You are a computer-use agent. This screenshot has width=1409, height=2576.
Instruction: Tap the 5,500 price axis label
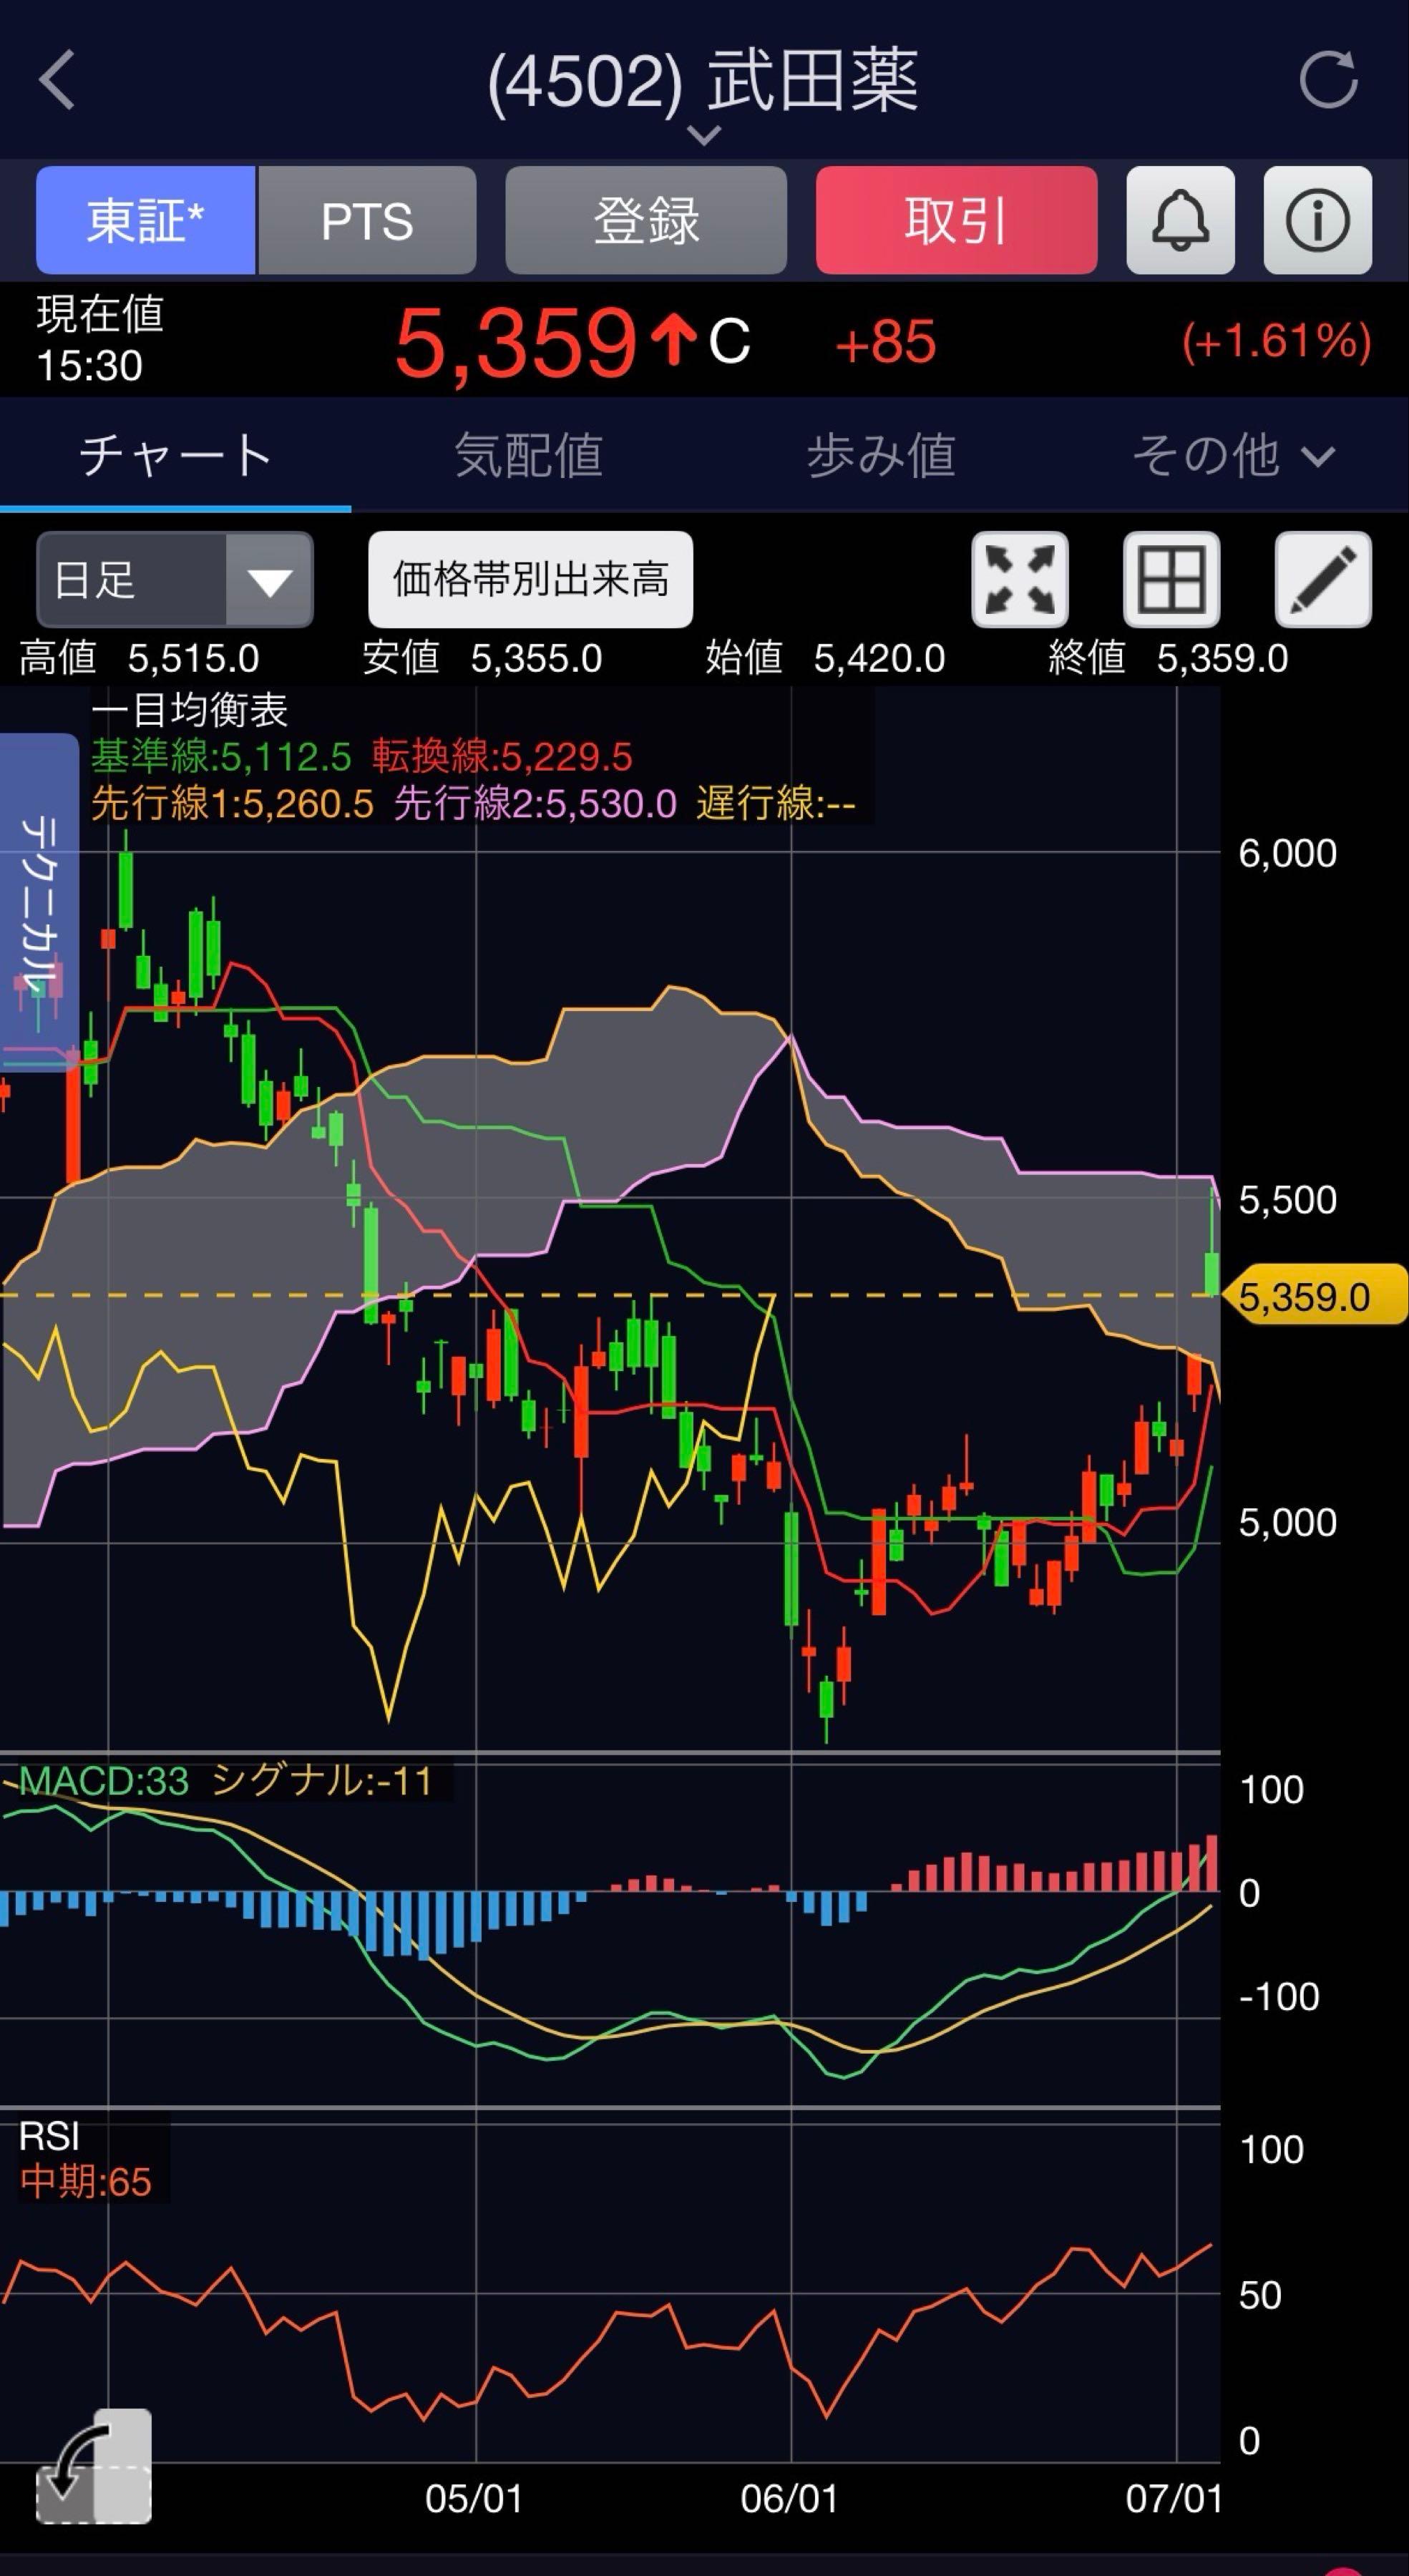click(1288, 1199)
